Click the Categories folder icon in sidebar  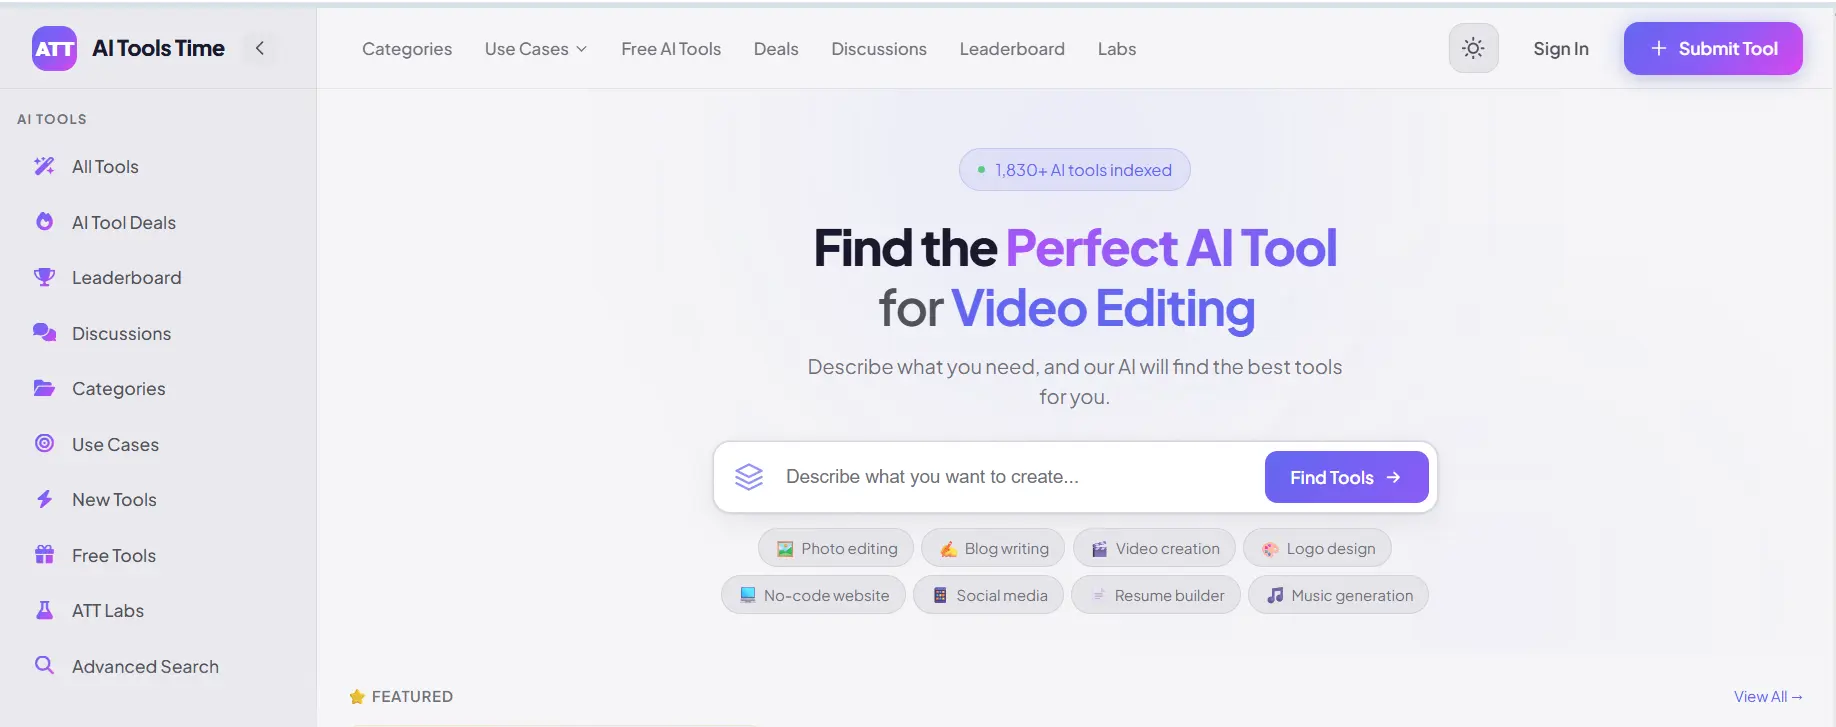pos(44,388)
